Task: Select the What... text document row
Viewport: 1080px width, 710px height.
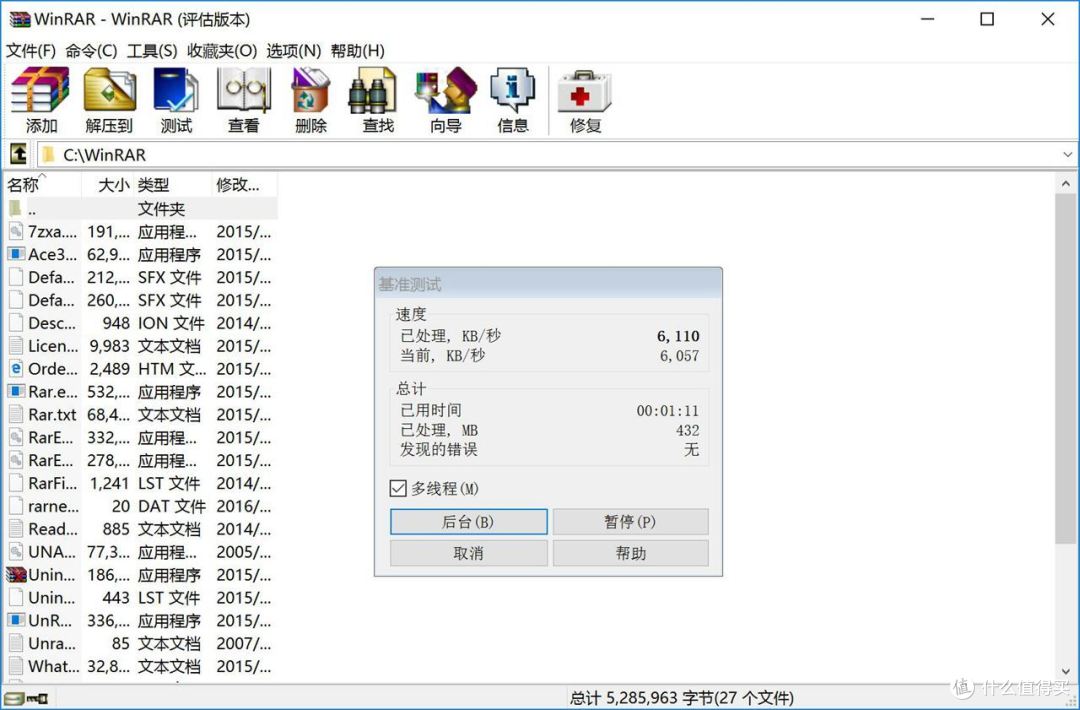Action: coord(141,666)
